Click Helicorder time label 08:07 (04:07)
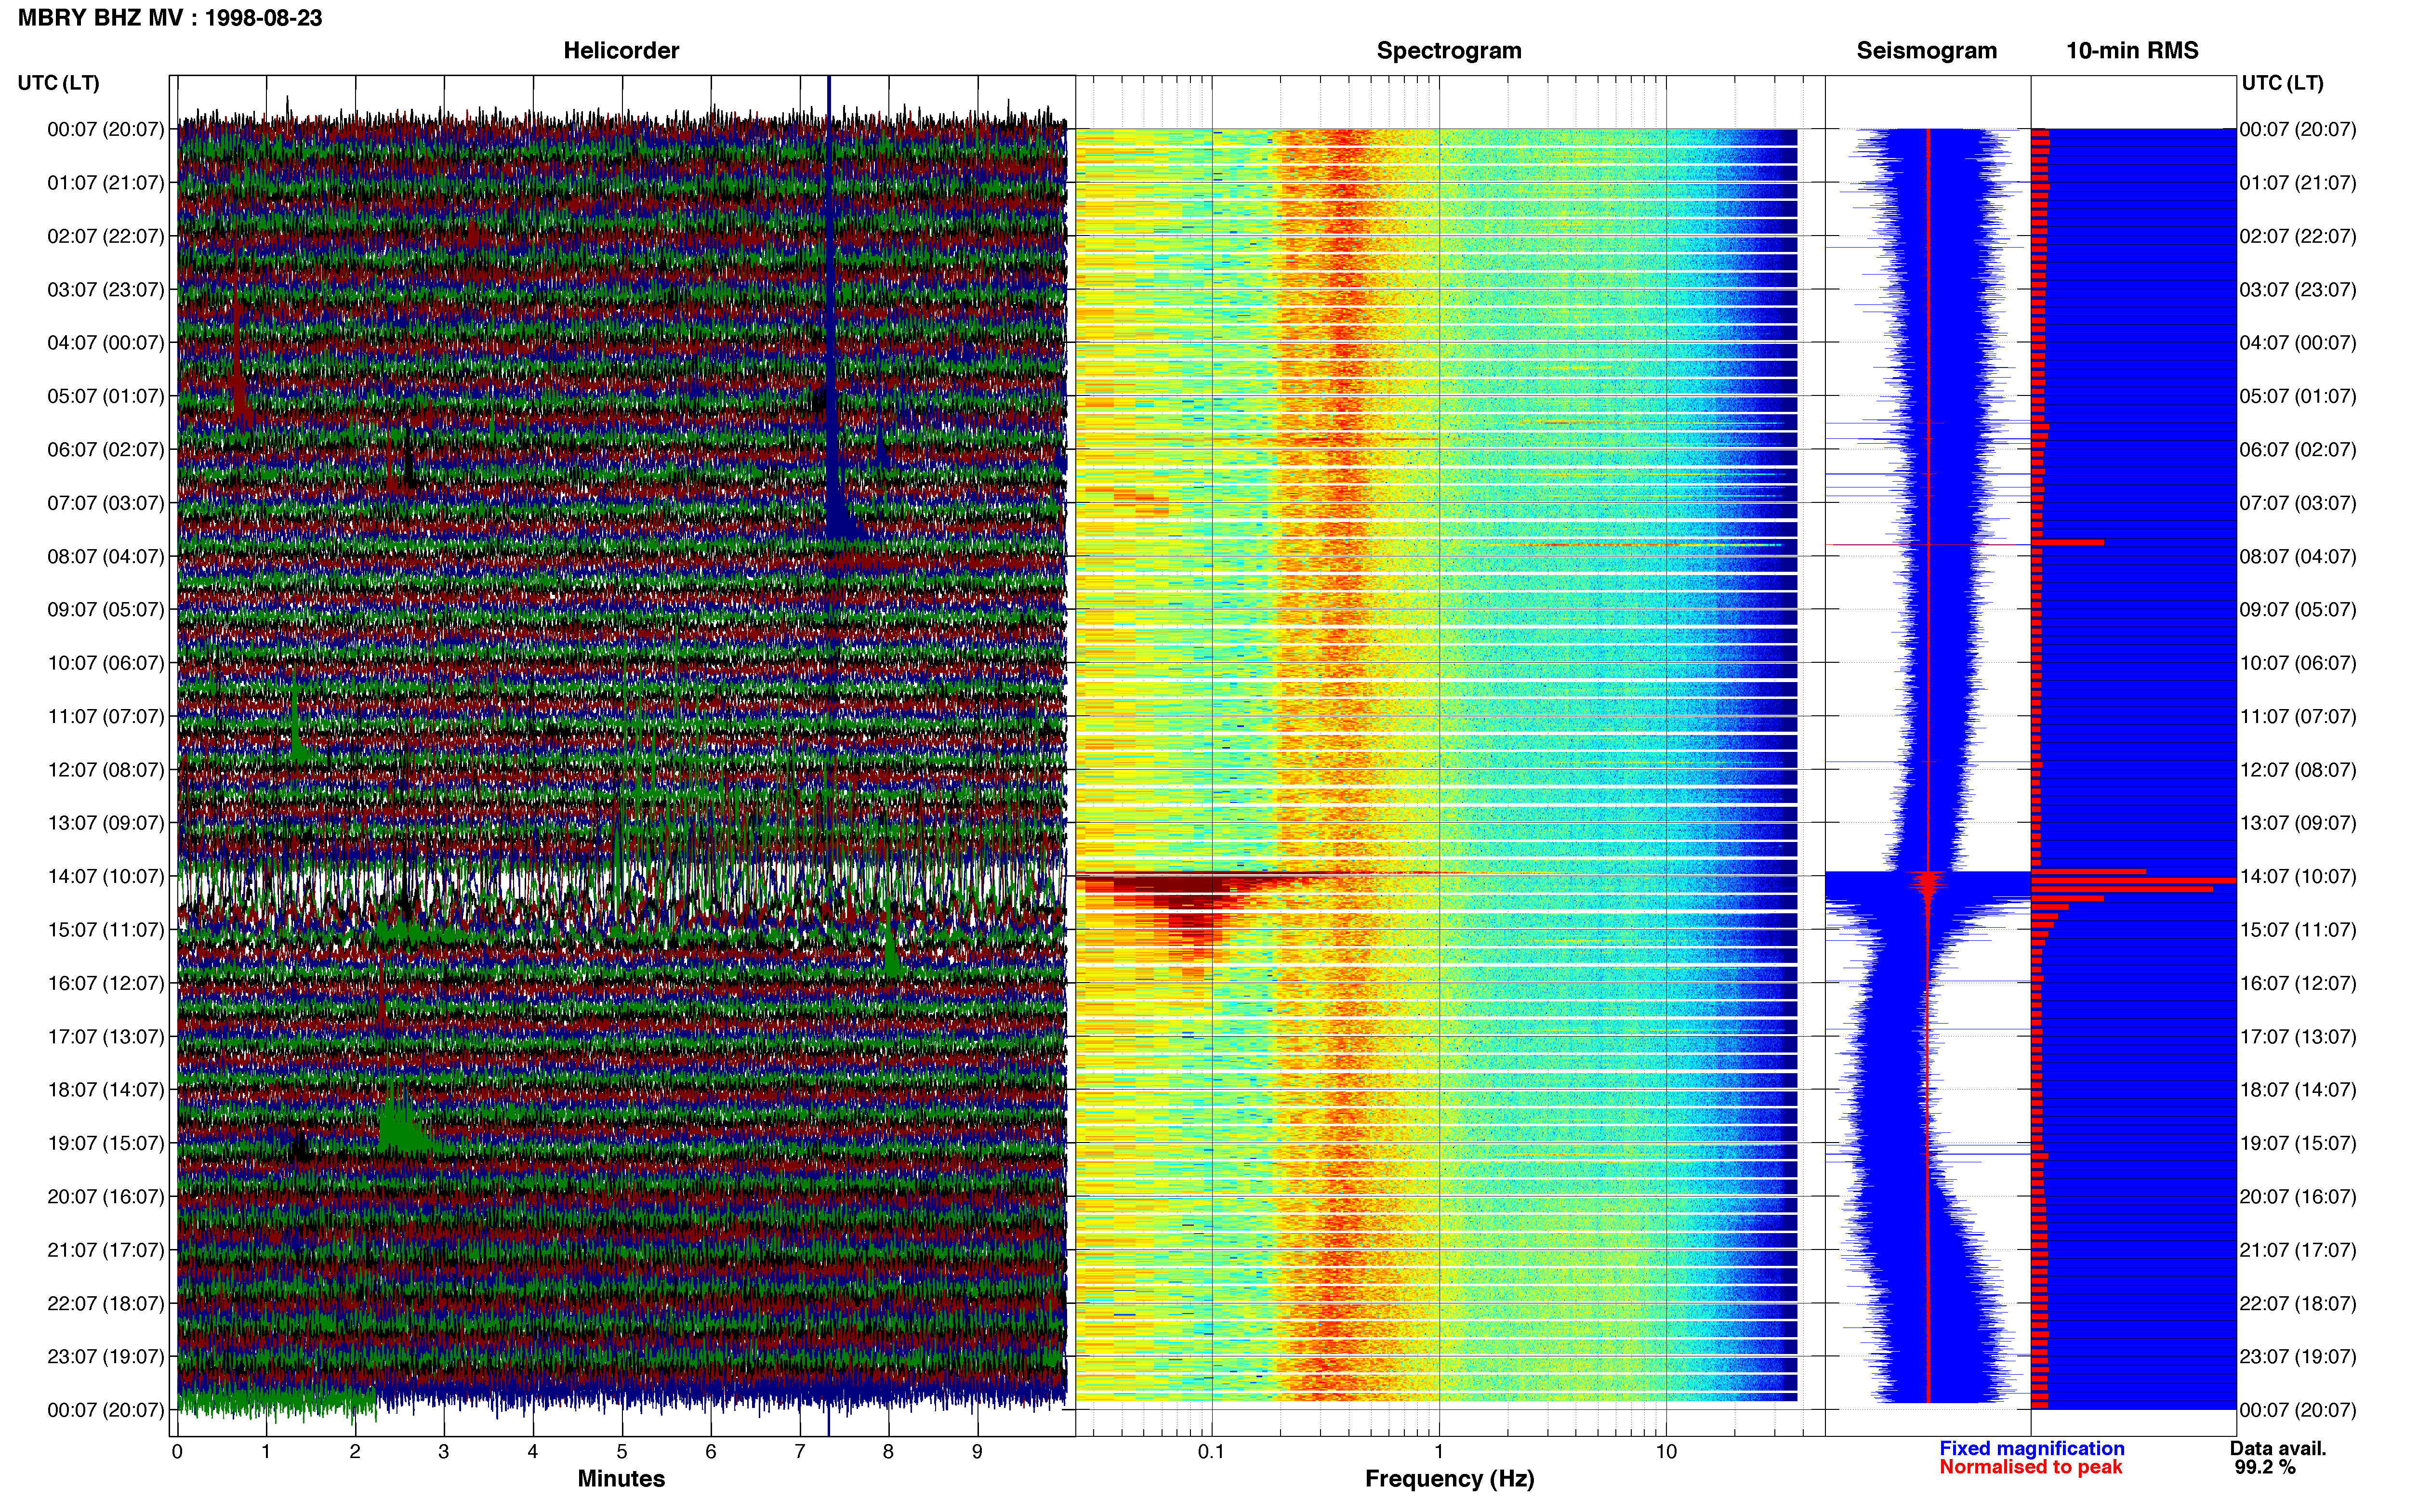 [106, 556]
